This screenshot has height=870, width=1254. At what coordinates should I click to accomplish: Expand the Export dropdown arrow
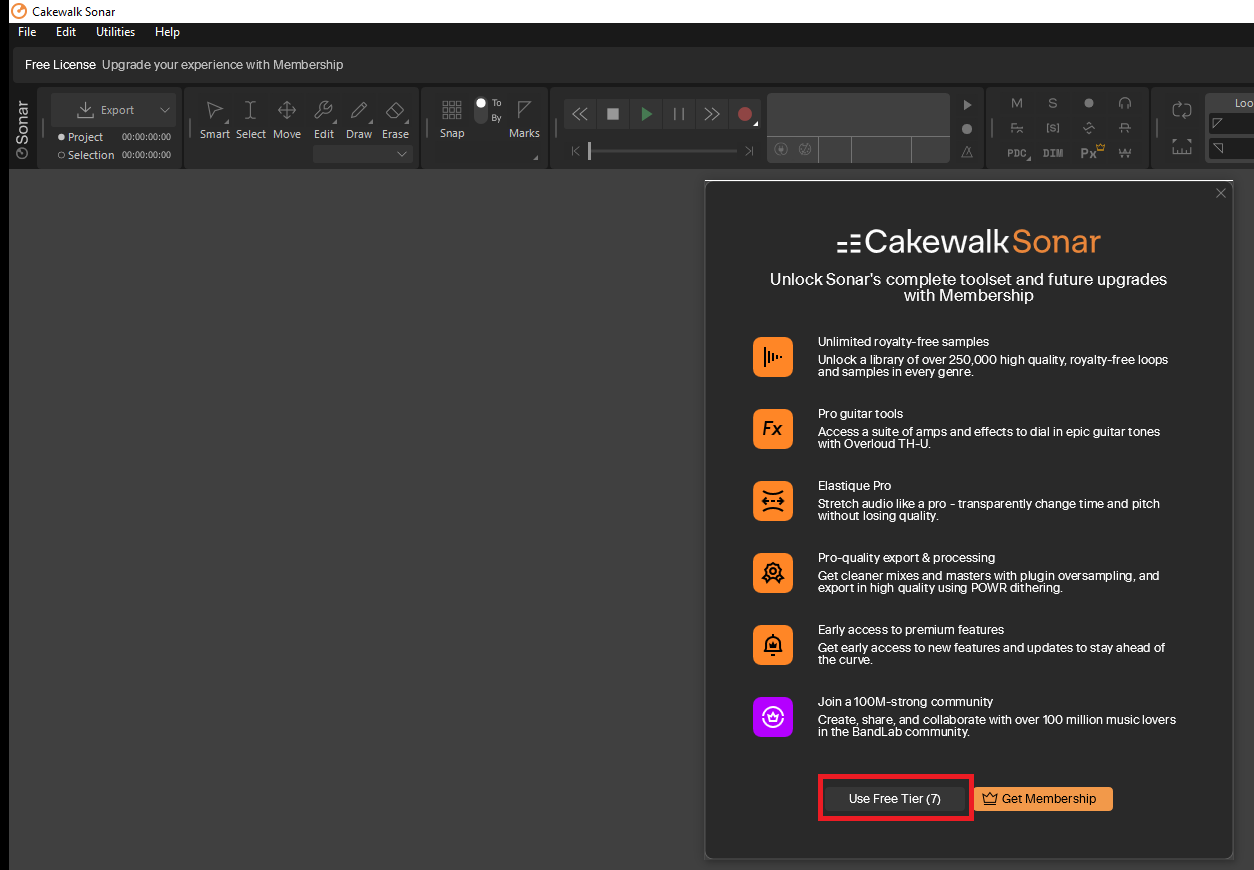[x=165, y=110]
